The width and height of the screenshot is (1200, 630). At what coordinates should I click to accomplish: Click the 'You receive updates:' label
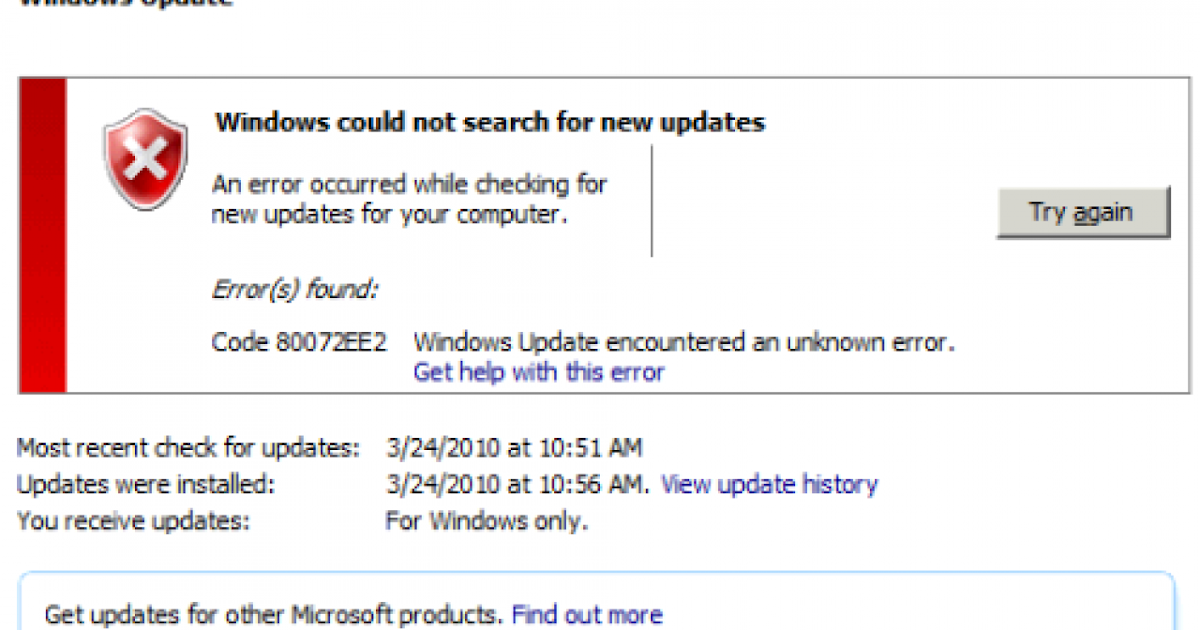coord(133,521)
